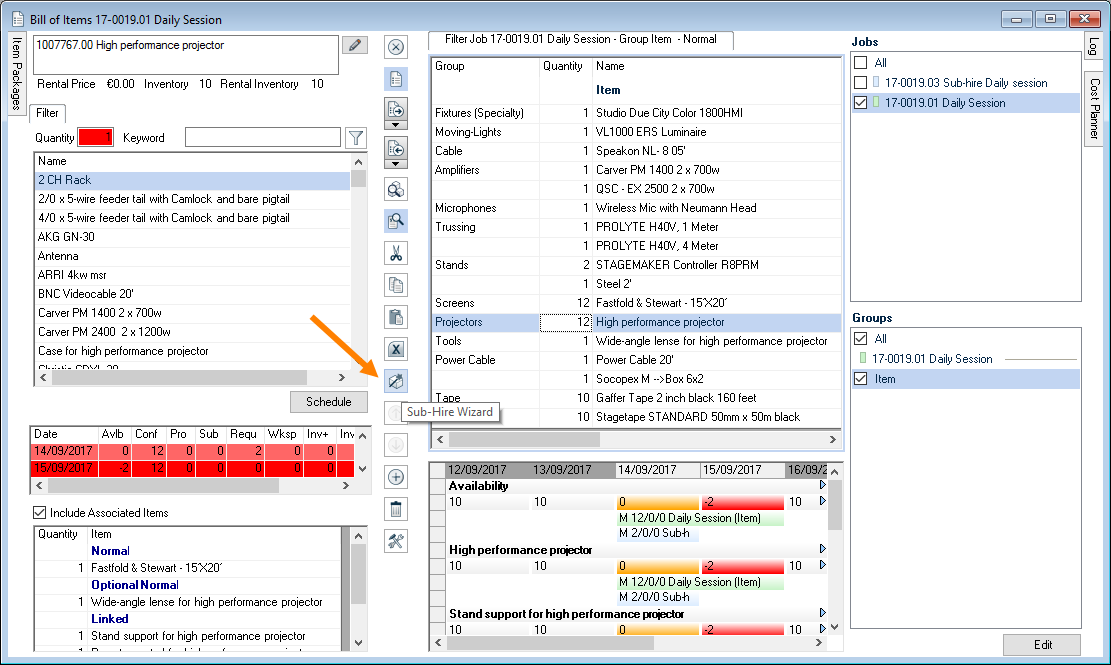Click the tools wrench settings icon

coord(396,541)
